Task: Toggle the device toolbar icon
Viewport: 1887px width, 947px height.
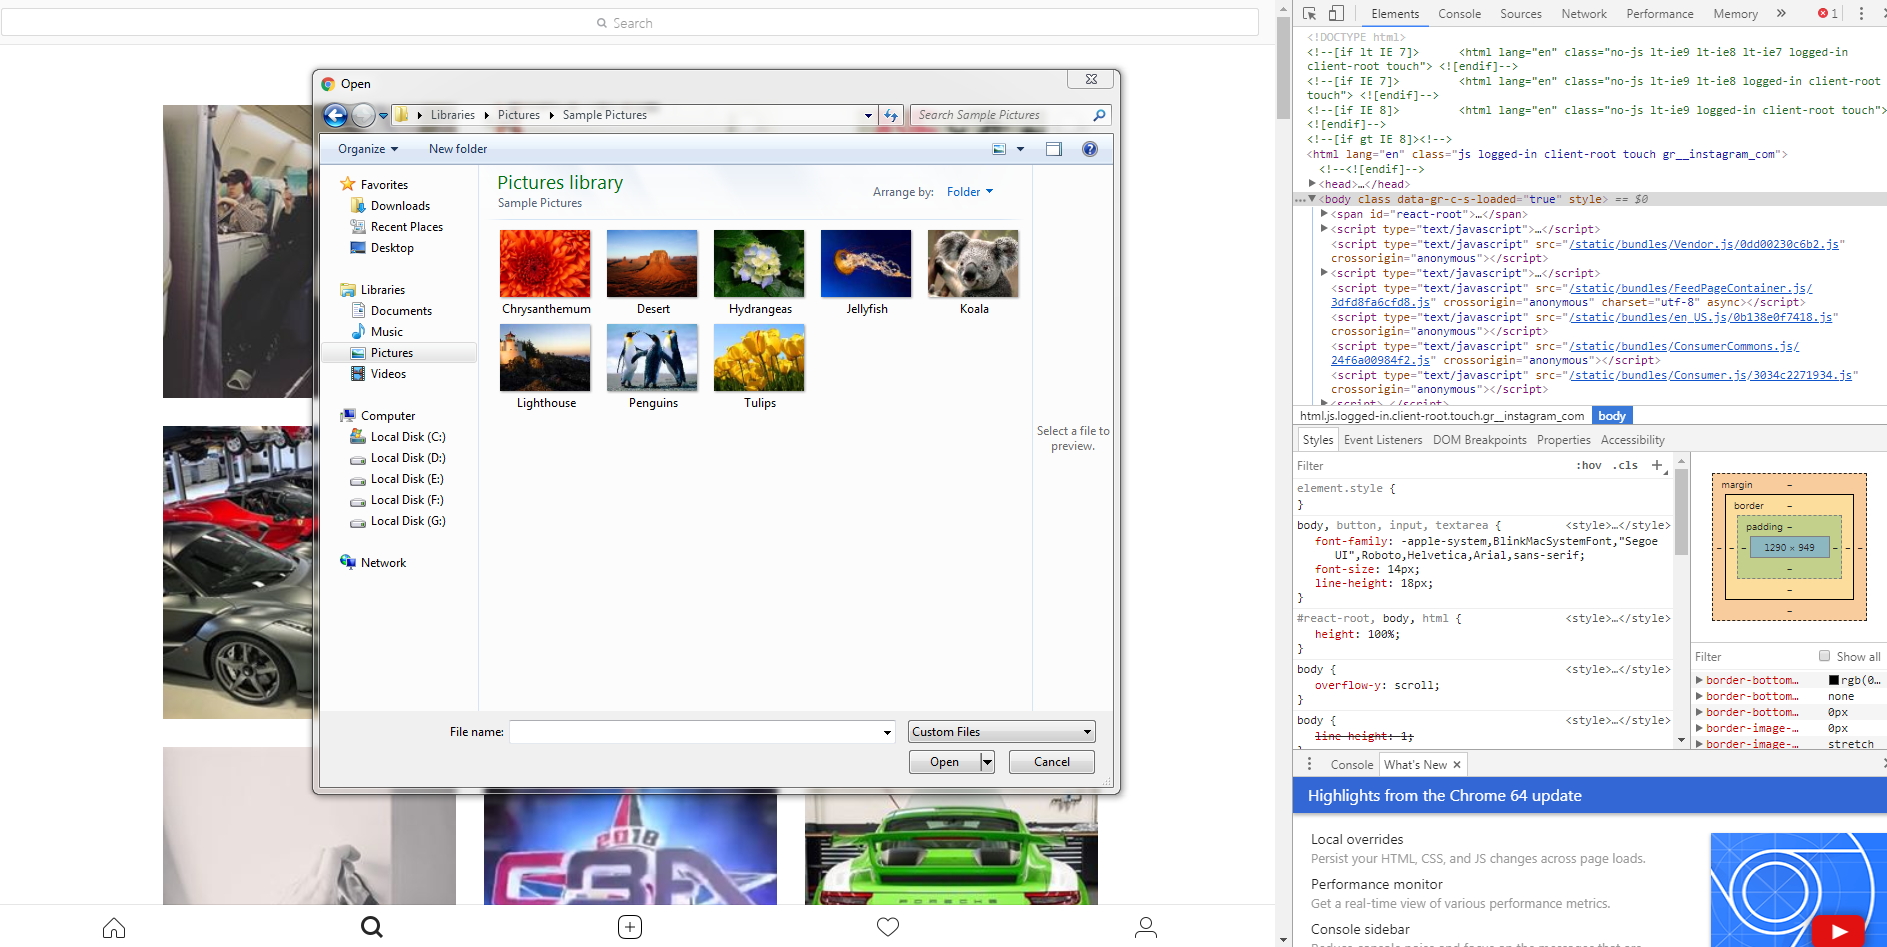Action: [1336, 14]
